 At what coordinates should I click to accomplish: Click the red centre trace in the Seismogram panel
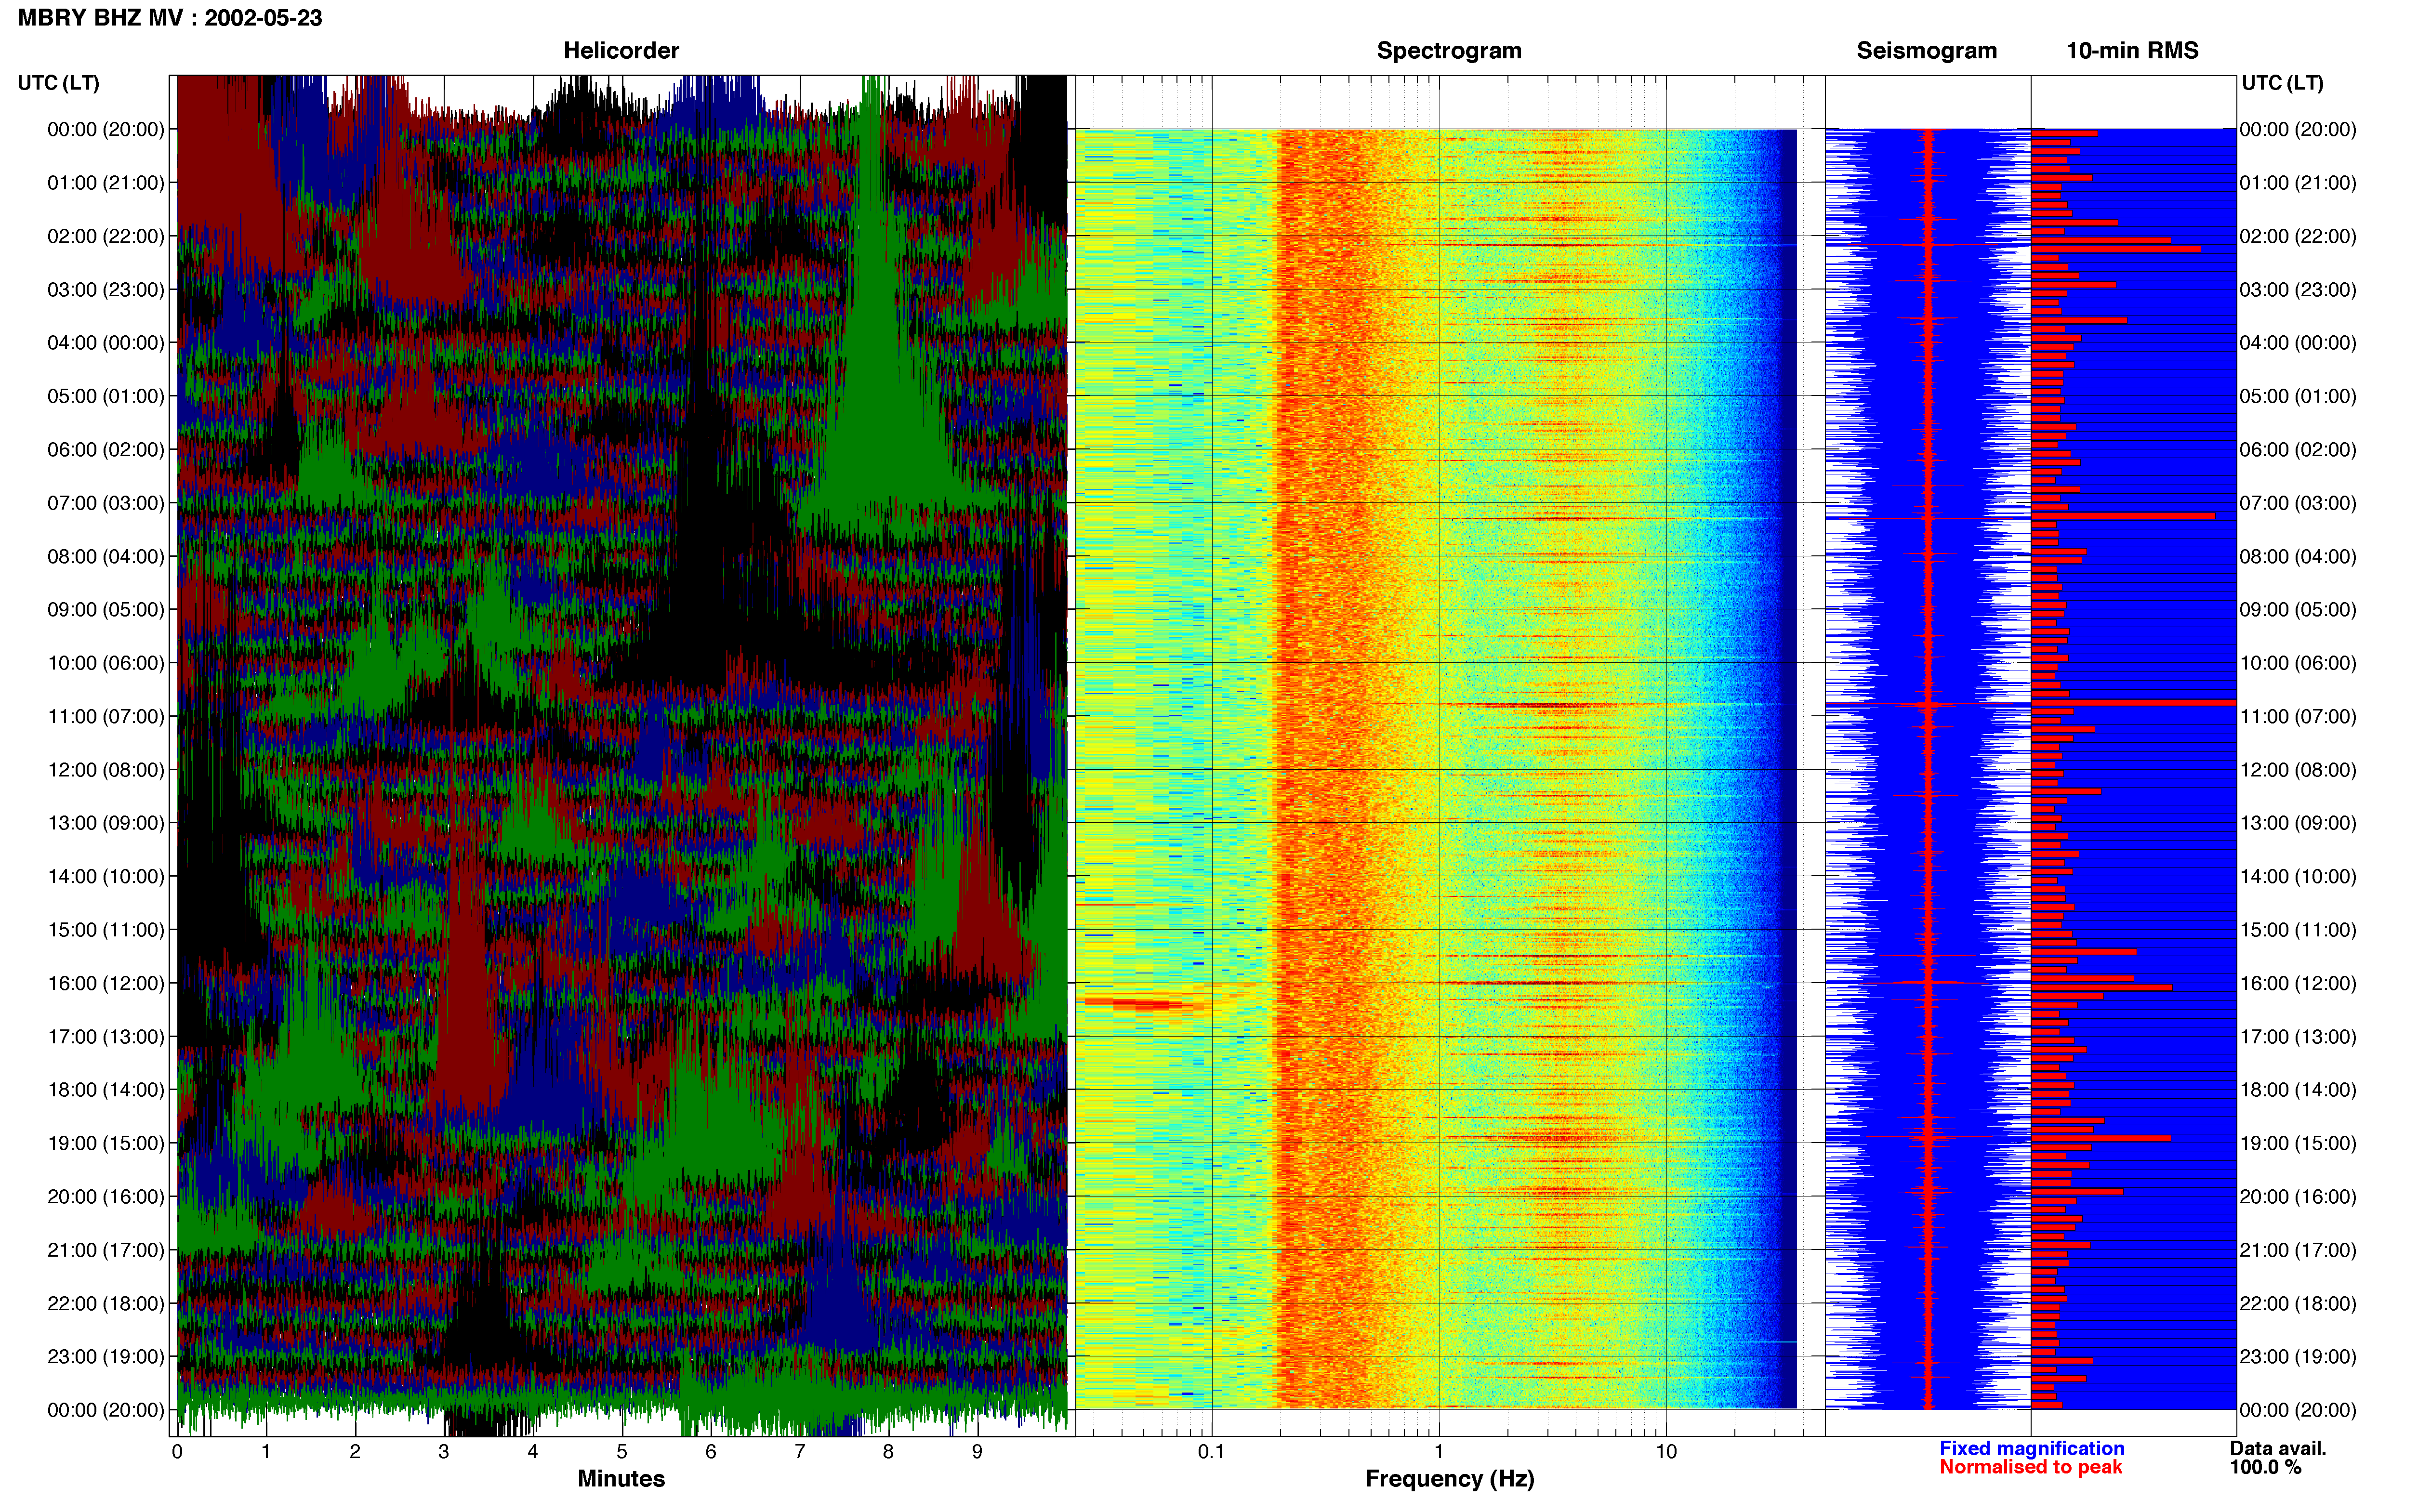click(1928, 768)
